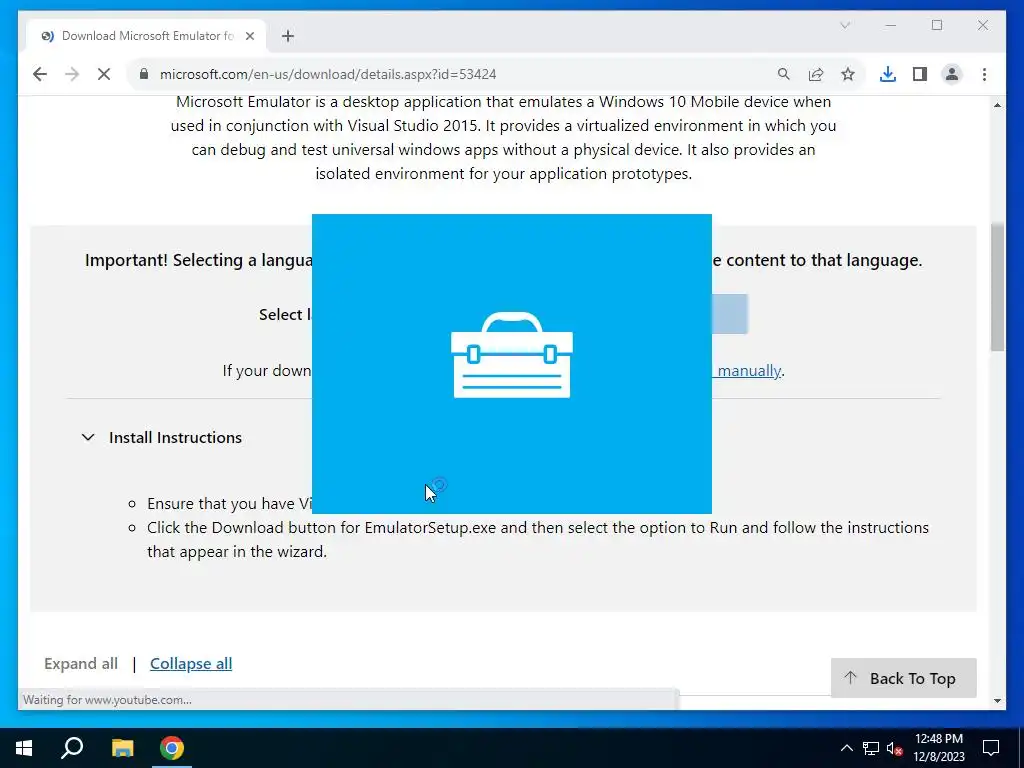The image size is (1024, 768).
Task: Click the Collapse all link
Action: click(191, 664)
